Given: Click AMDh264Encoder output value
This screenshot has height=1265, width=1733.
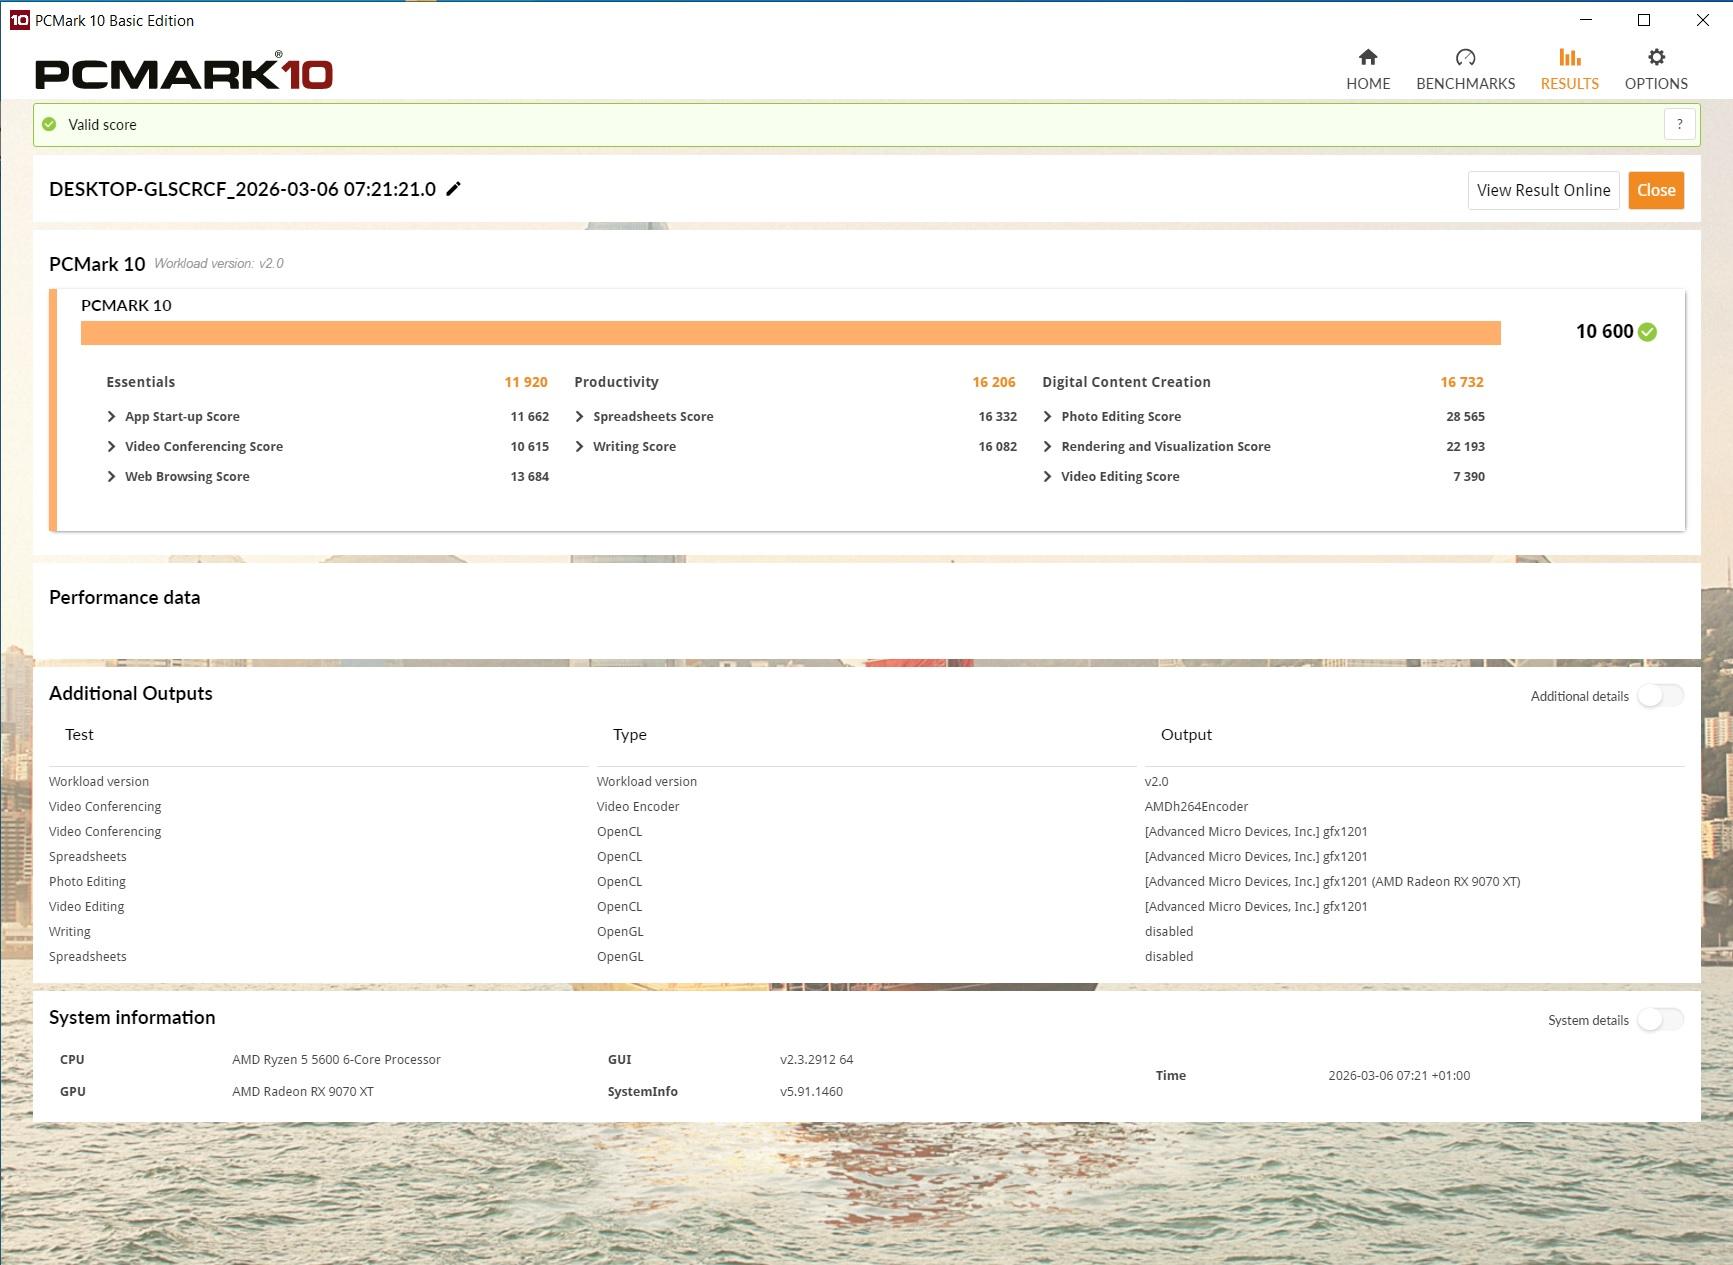Looking at the screenshot, I should 1196,806.
